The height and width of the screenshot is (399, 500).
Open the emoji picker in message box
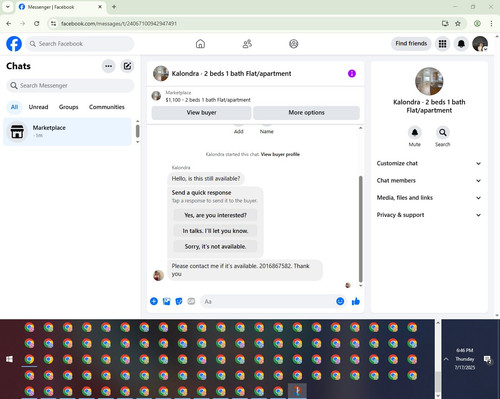(x=340, y=301)
